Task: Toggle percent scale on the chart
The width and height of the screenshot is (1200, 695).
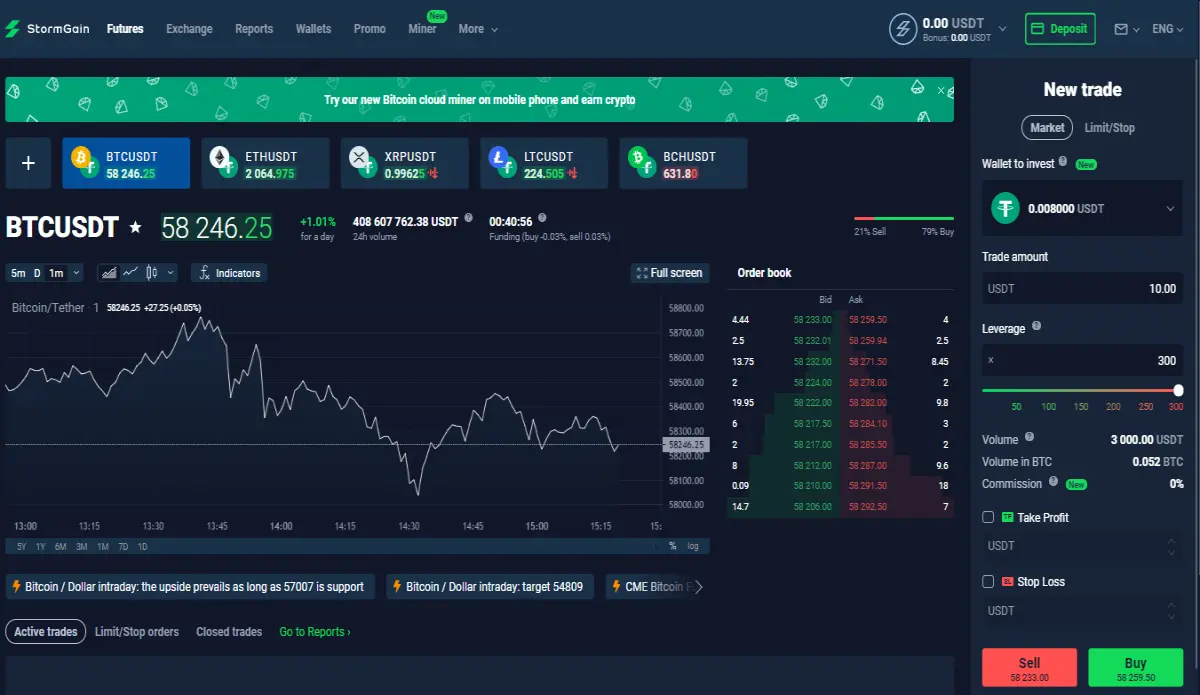Action: (x=672, y=546)
